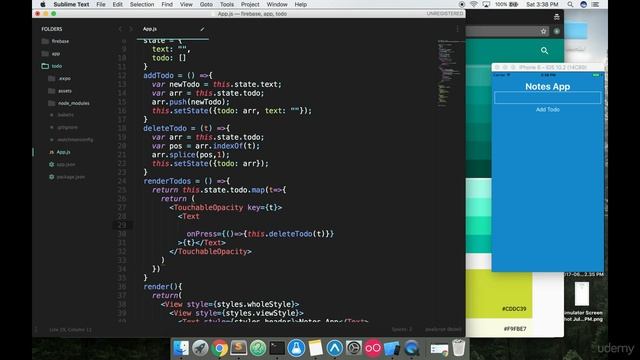Open the Selection menu
This screenshot has height=360, width=640.
142,4
